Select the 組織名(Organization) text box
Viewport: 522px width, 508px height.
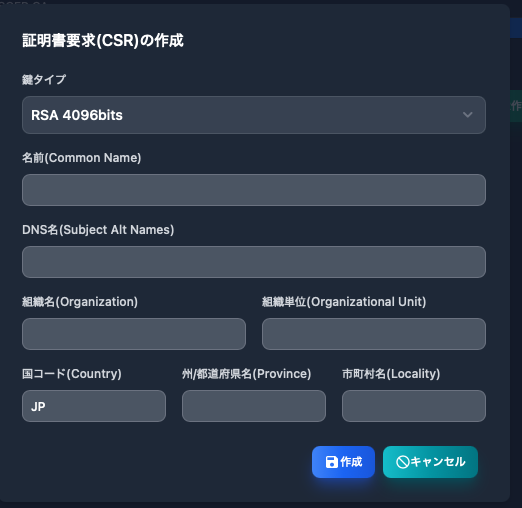point(134,334)
